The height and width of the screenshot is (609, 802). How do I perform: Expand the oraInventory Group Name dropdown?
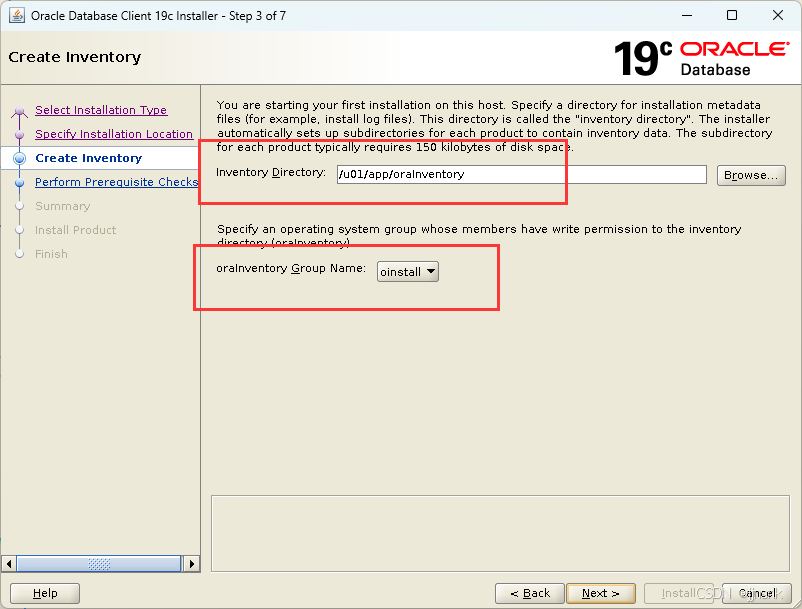[408, 272]
